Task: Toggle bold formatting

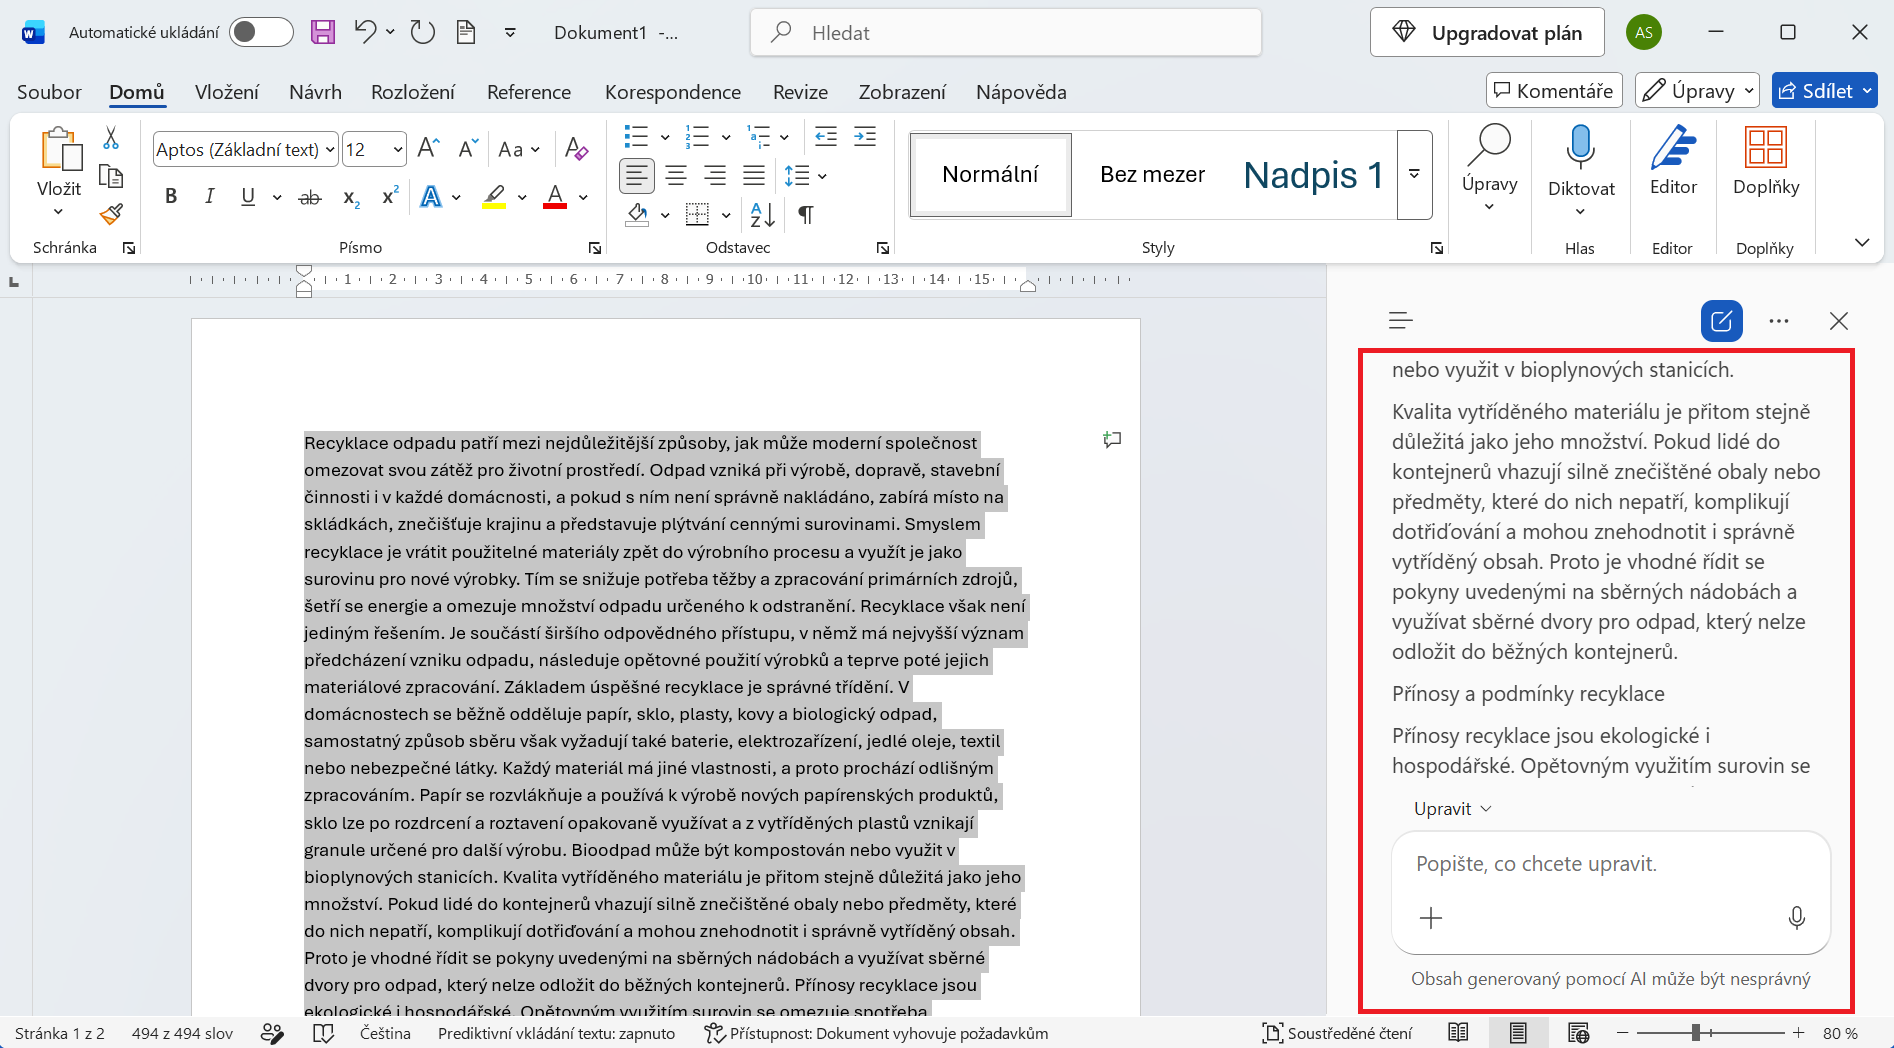Action: 171,196
